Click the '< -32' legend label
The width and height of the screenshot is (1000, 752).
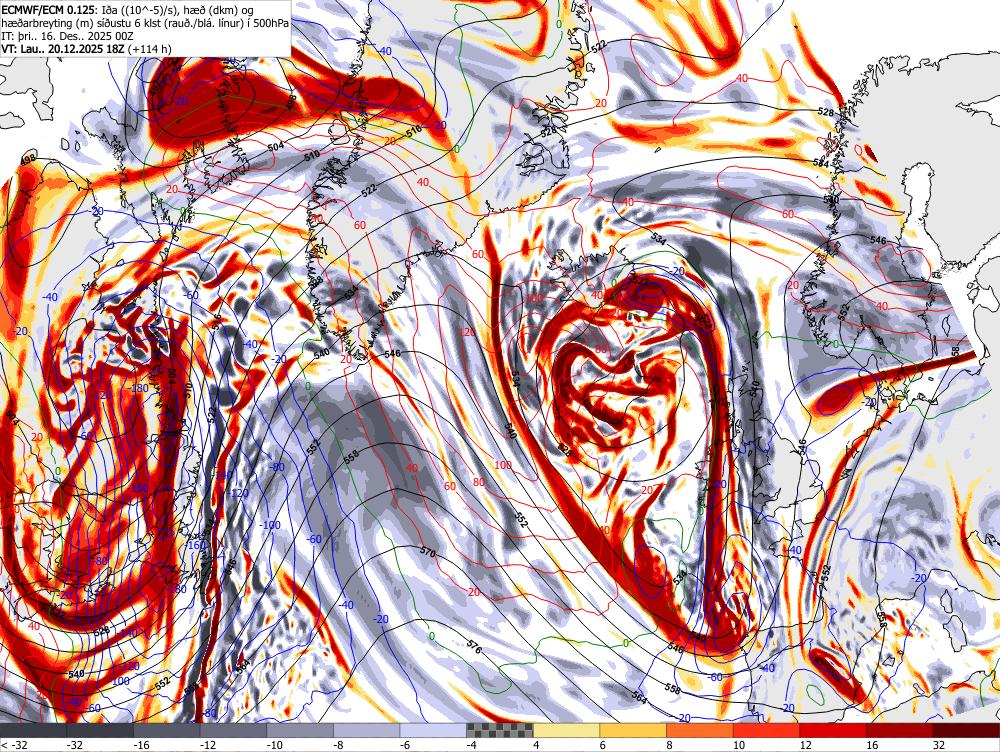(x=13, y=744)
